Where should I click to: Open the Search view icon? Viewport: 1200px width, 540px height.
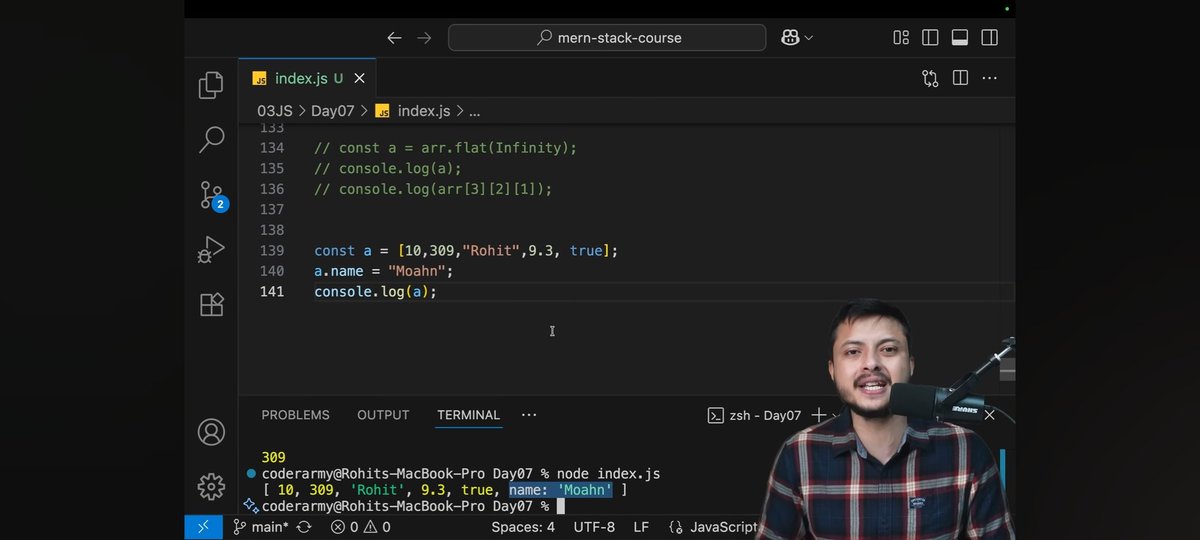coord(211,139)
